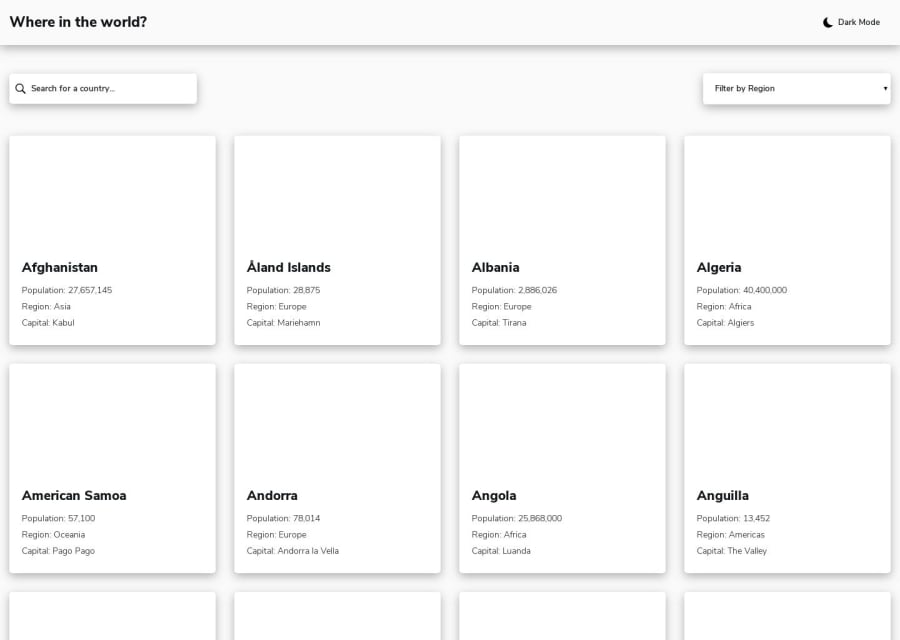Select Region: Europe under Albania
This screenshot has width=900, height=640.
click(x=502, y=307)
